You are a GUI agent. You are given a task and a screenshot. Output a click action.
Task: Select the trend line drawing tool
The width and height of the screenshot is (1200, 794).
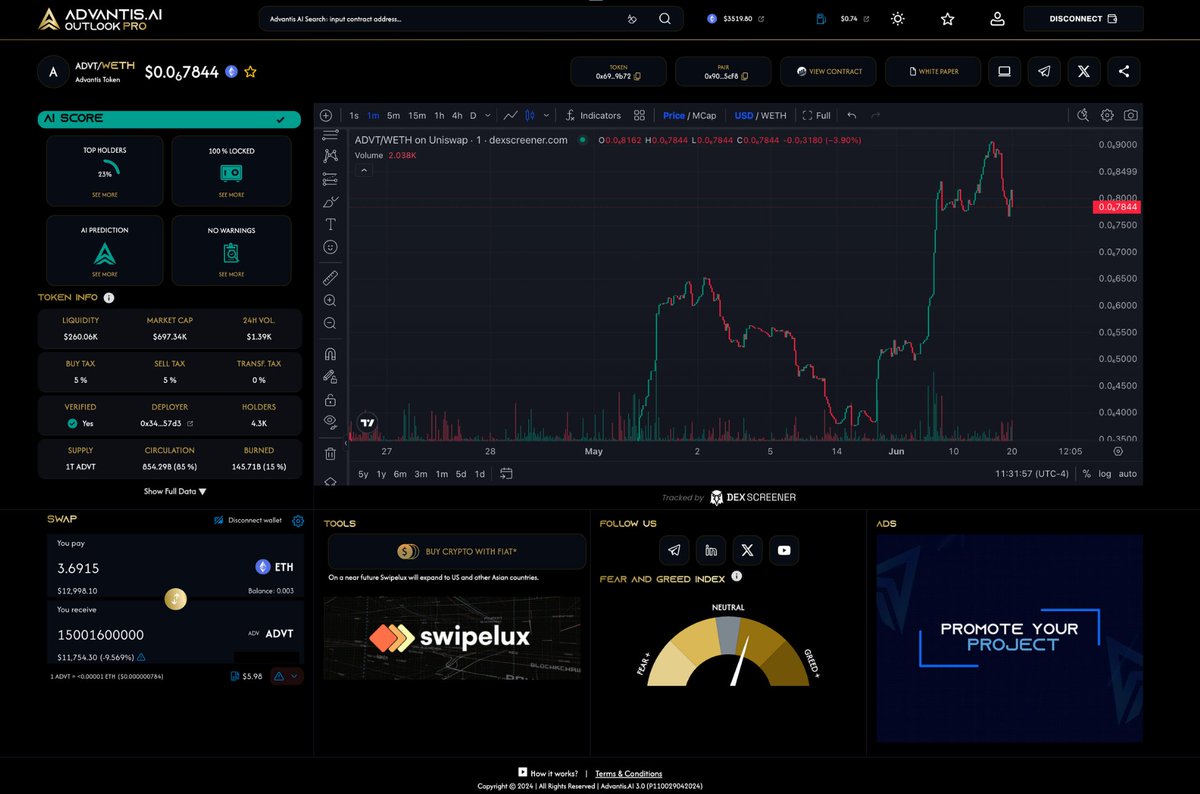(331, 134)
